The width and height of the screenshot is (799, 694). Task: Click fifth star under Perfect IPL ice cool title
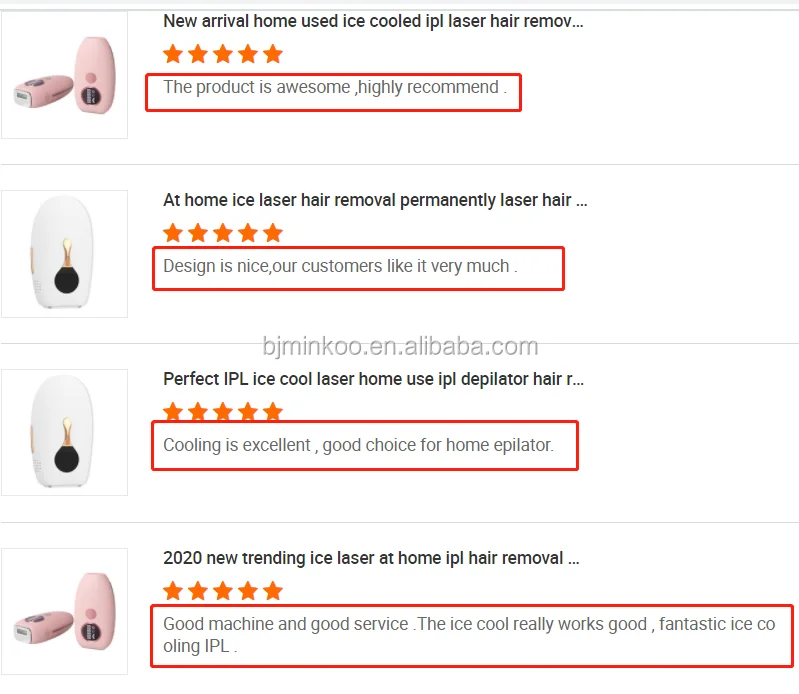pos(272,411)
